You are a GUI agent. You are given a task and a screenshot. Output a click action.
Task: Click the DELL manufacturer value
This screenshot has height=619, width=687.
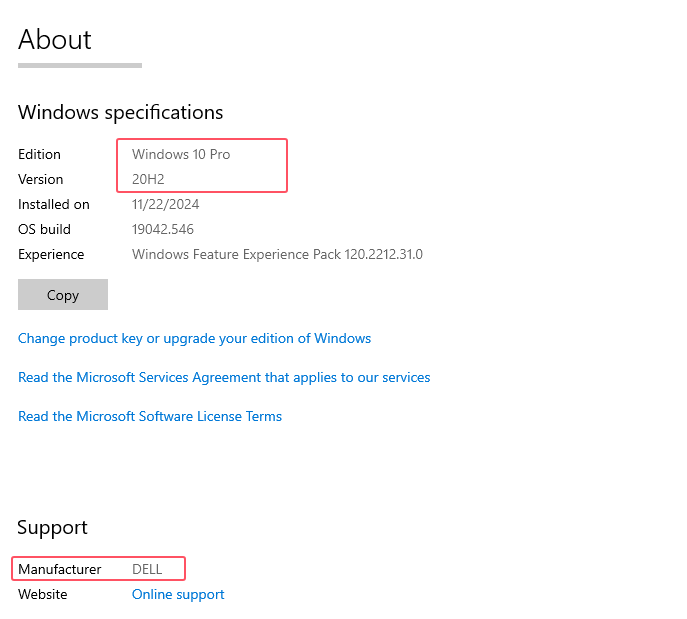click(147, 569)
